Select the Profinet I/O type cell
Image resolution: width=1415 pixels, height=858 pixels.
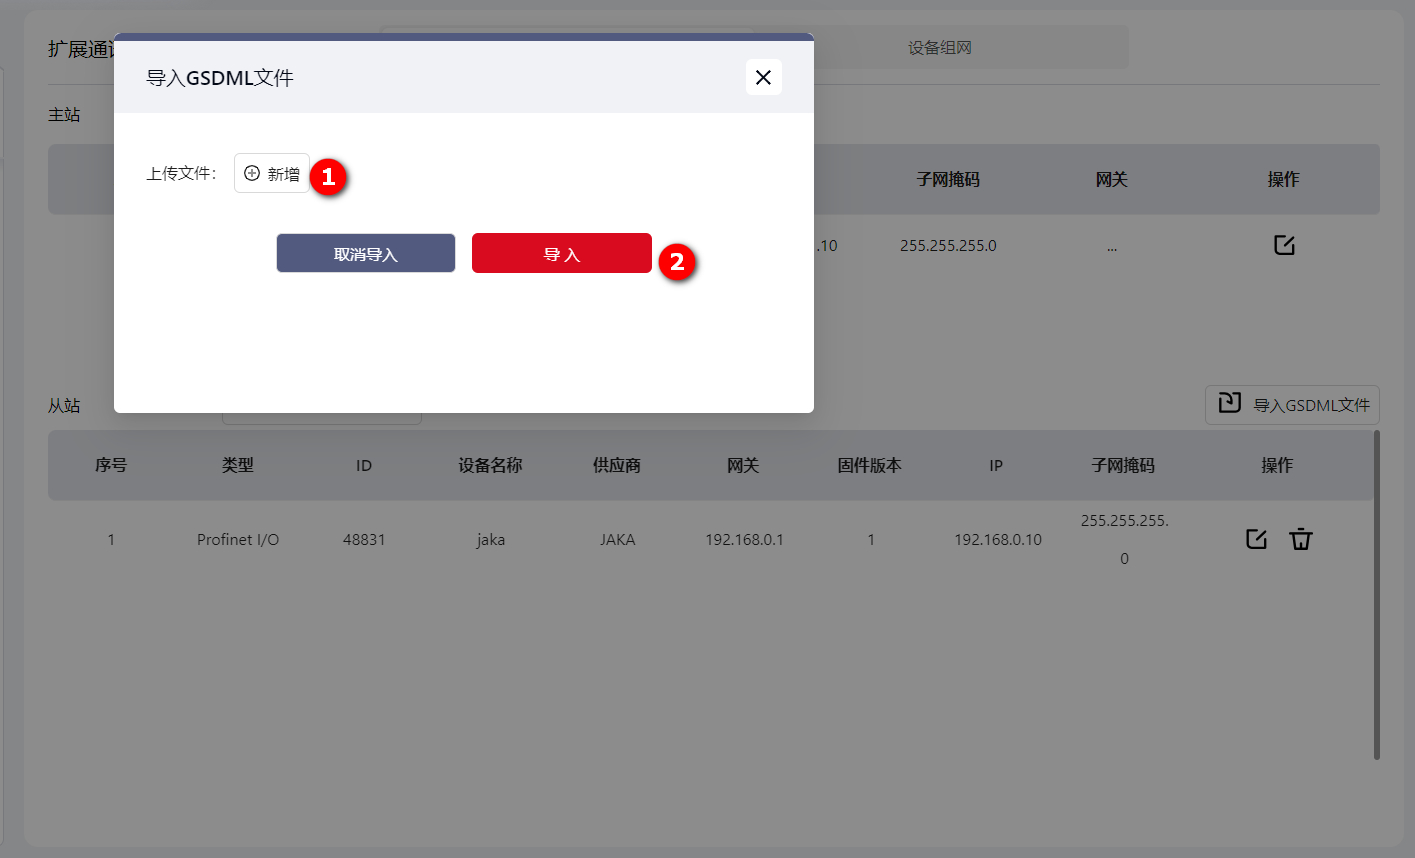tap(238, 540)
